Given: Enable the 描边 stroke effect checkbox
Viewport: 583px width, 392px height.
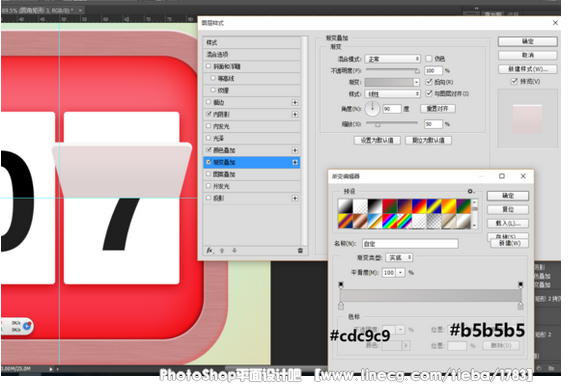Looking at the screenshot, I should click(209, 102).
